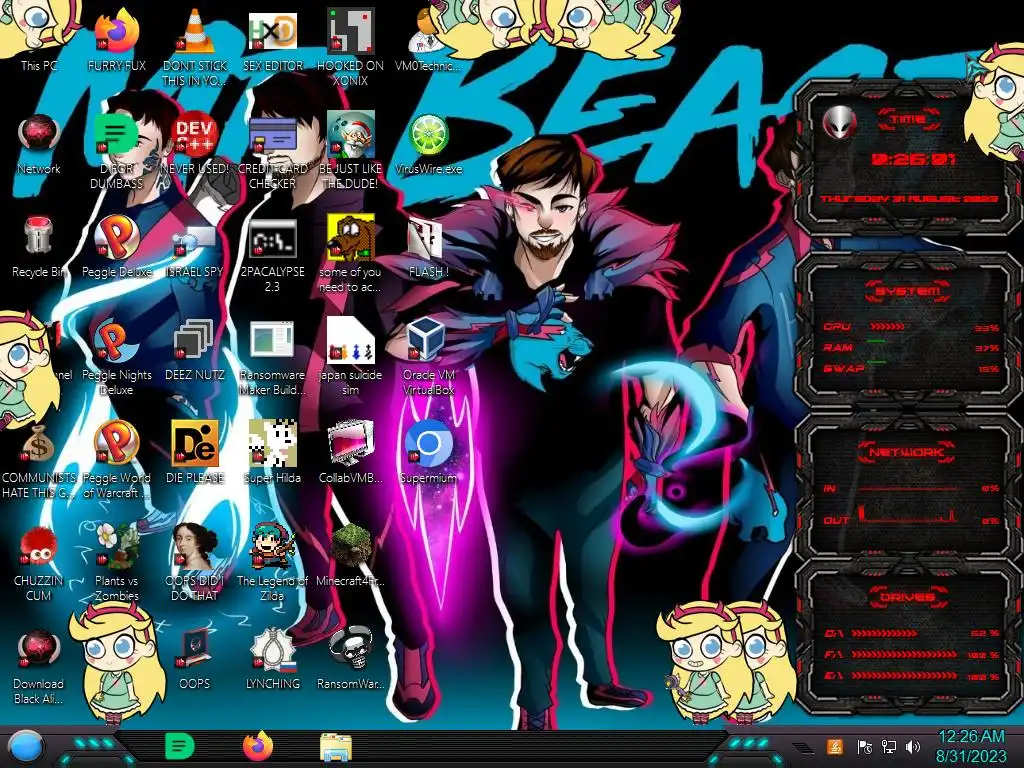Open the DIE PLEASE De icon
The width and height of the screenshot is (1024, 768).
tap(195, 452)
